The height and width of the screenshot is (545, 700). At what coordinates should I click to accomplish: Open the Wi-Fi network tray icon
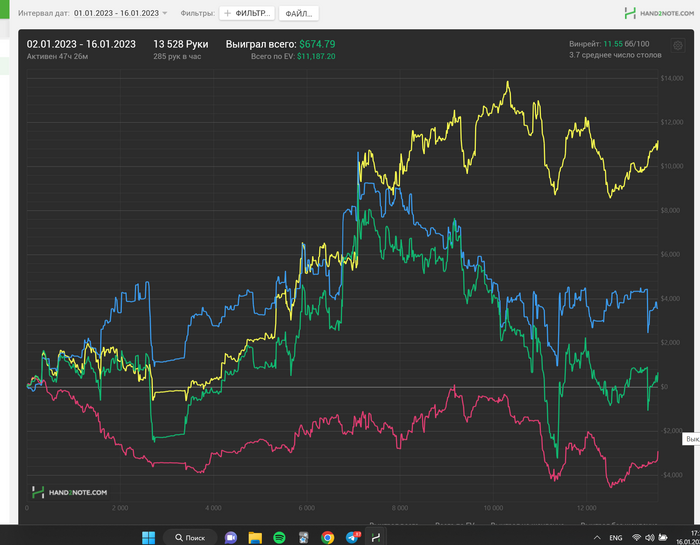(637, 538)
